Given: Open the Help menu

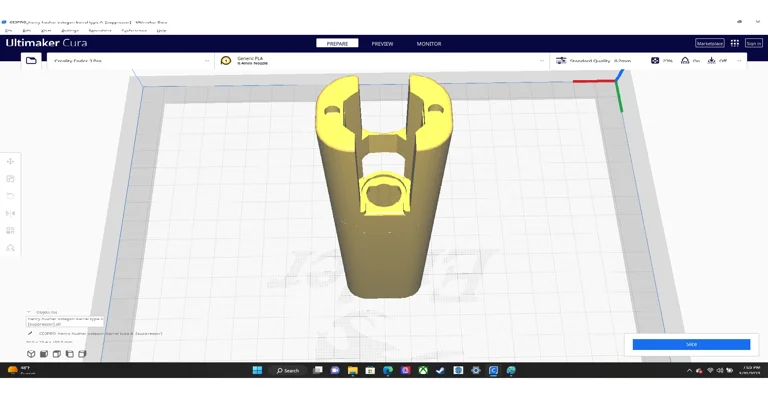Looking at the screenshot, I should click(161, 30).
